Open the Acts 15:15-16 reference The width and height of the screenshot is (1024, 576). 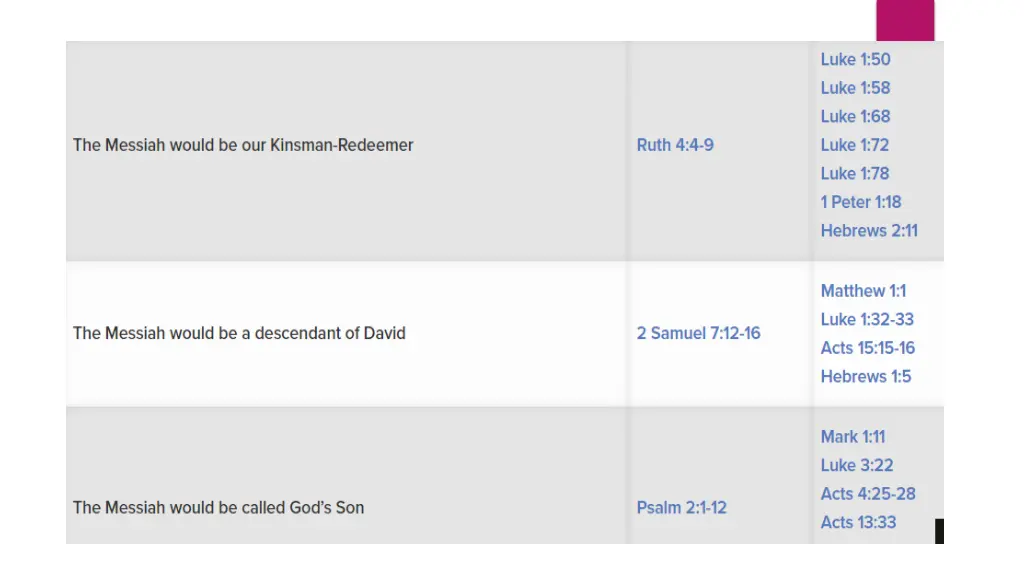868,348
